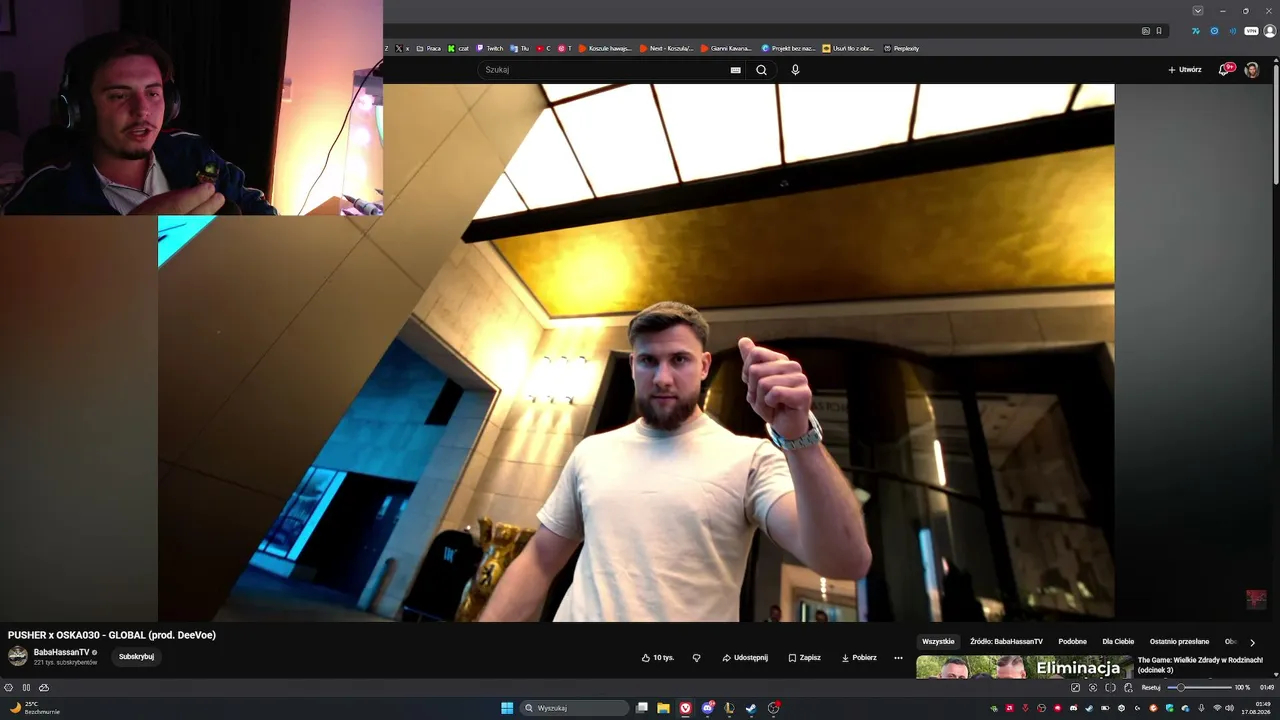Image resolution: width=1280 pixels, height=720 pixels.
Task: Click the YouTube search magnifier button
Action: click(761, 70)
